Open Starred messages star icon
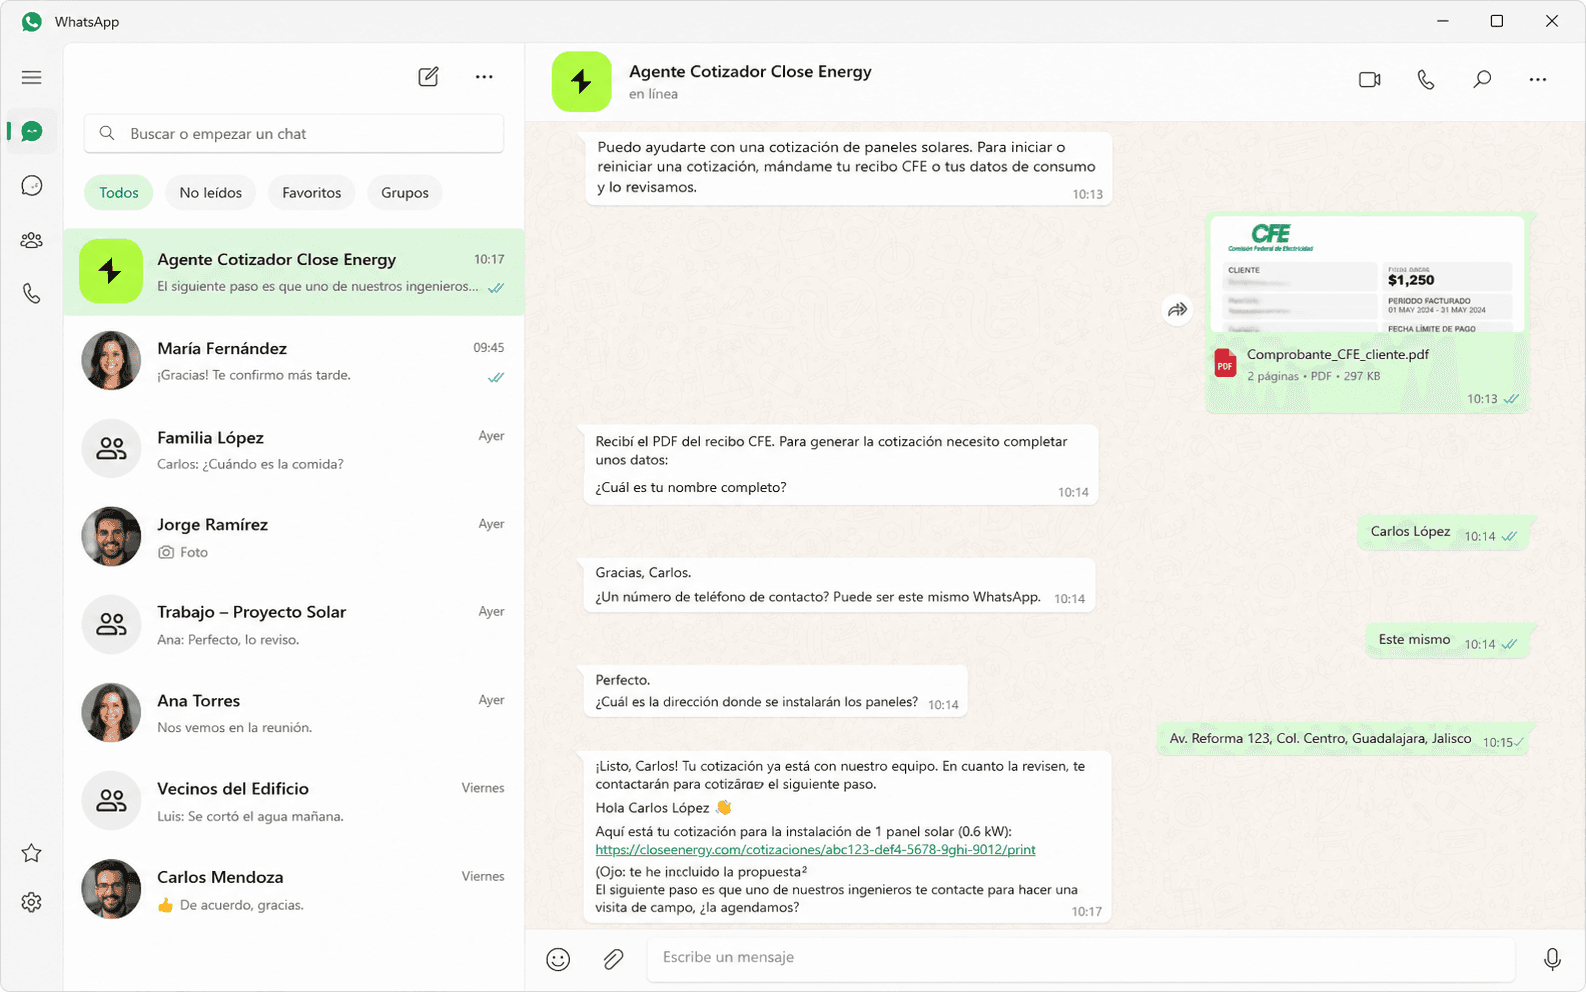 click(32, 853)
